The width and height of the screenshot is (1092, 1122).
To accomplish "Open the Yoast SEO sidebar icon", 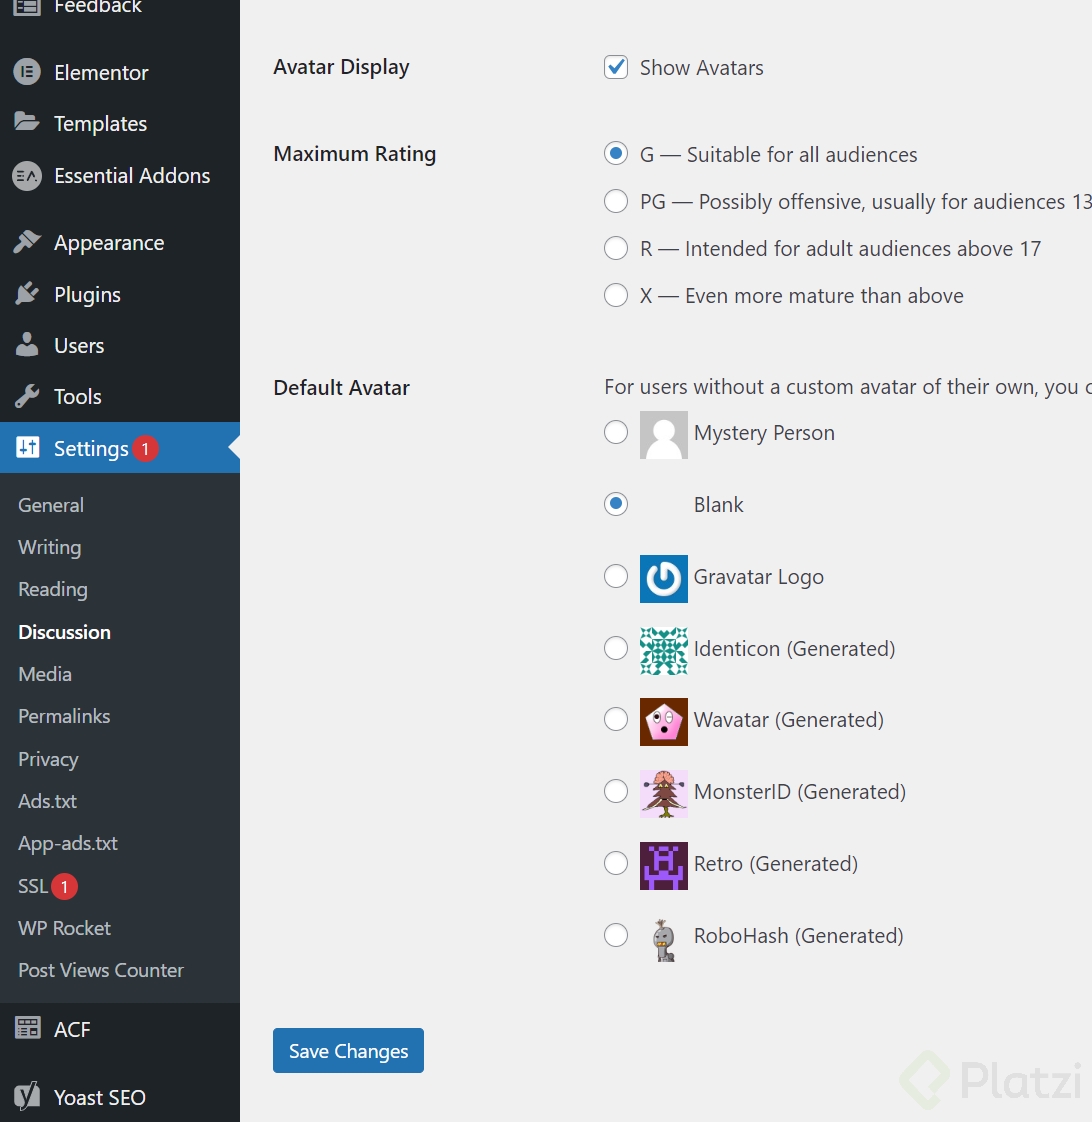I will tap(28, 1097).
